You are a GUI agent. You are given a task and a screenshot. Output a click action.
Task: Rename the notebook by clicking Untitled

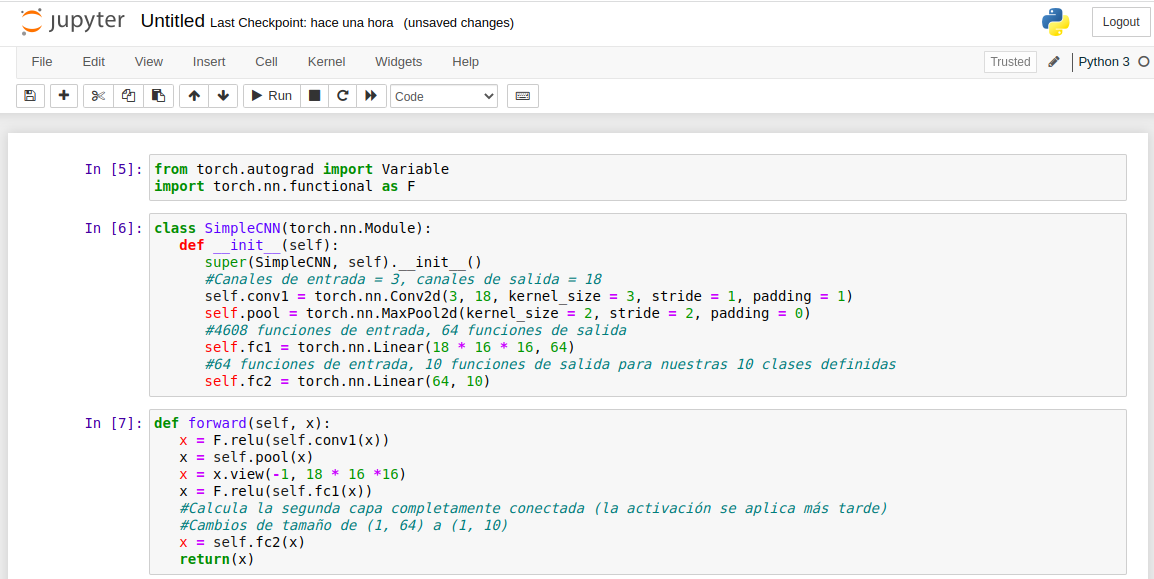tap(172, 21)
